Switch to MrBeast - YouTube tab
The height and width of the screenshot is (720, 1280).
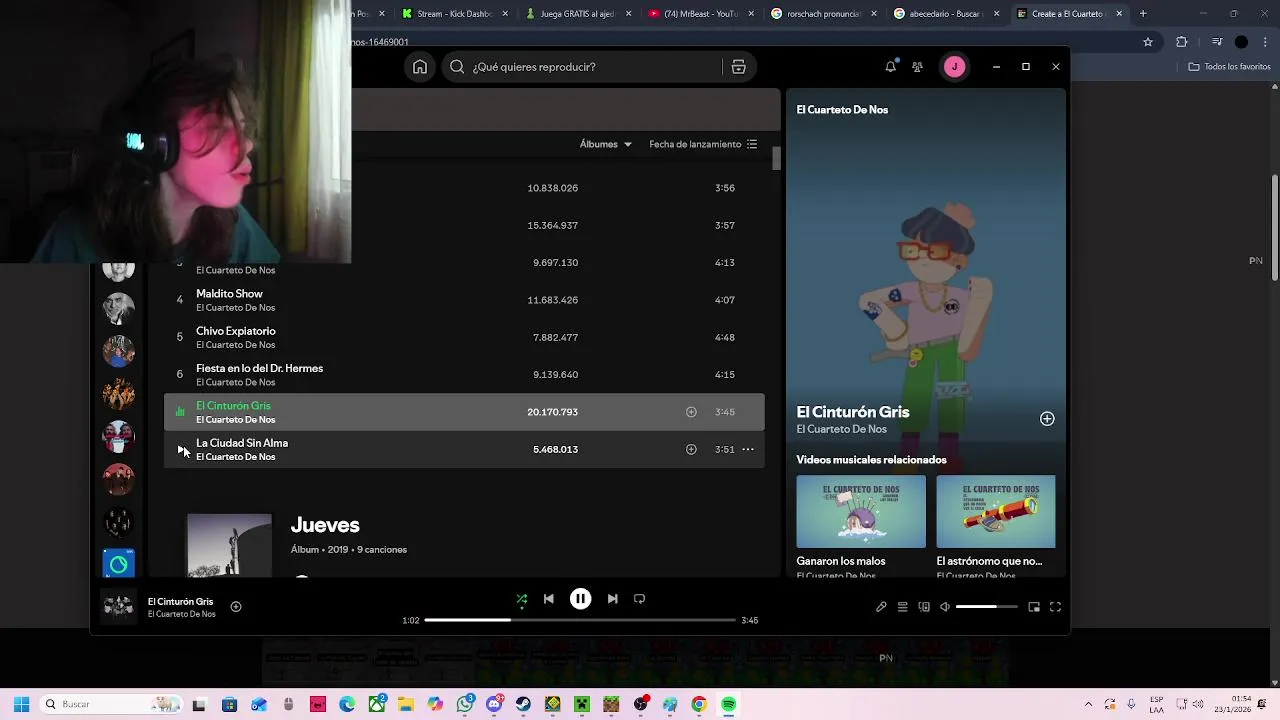click(700, 14)
